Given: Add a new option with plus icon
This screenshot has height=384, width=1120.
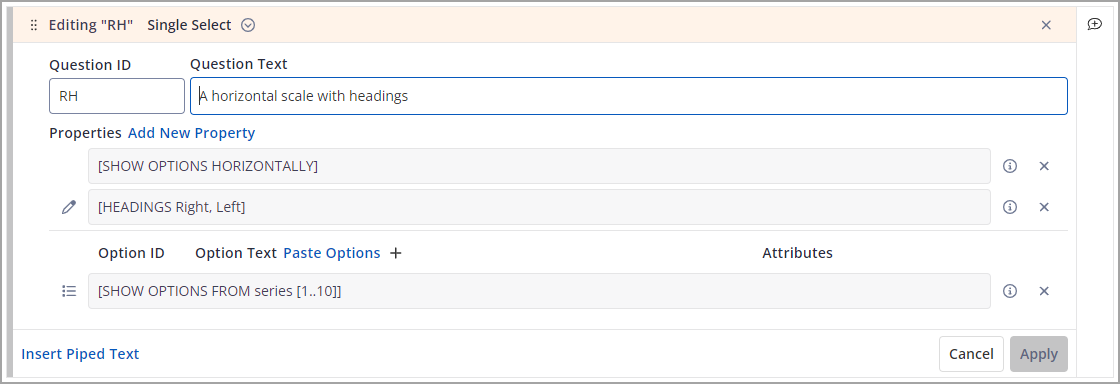Looking at the screenshot, I should tap(396, 253).
